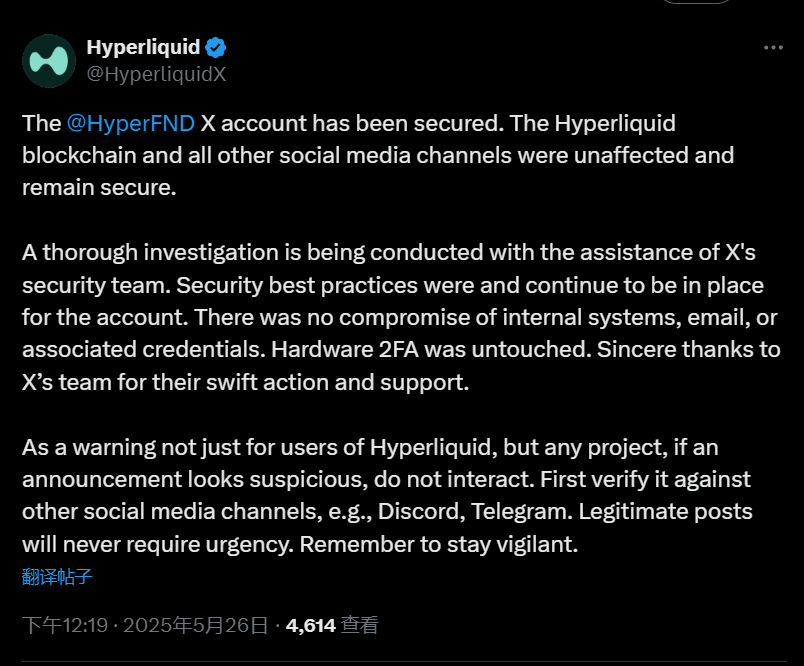The image size is (804, 666).
Task: Select first paragraph about secured account
Action: [378, 155]
